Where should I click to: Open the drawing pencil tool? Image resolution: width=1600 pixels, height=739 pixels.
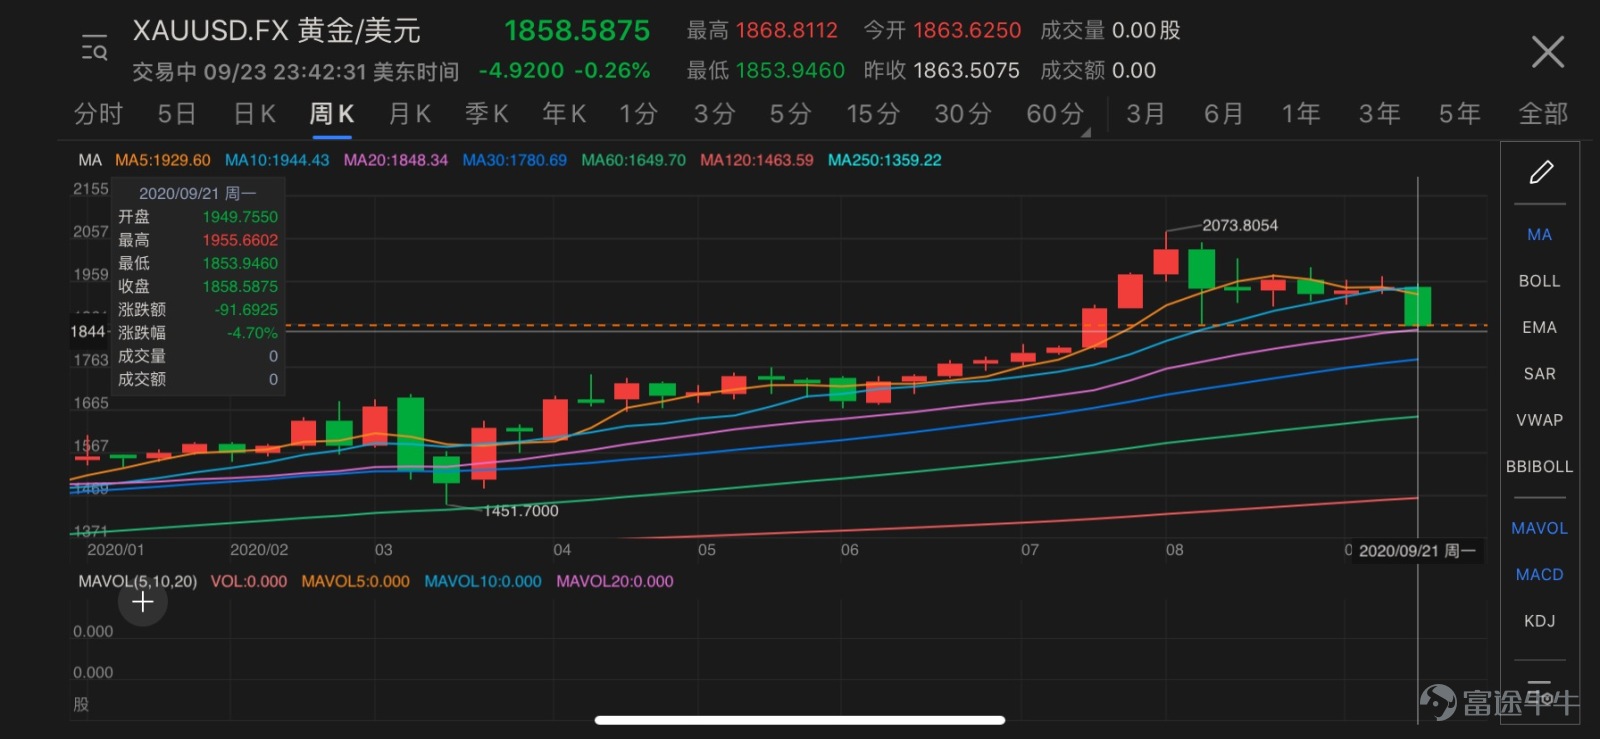tap(1540, 173)
